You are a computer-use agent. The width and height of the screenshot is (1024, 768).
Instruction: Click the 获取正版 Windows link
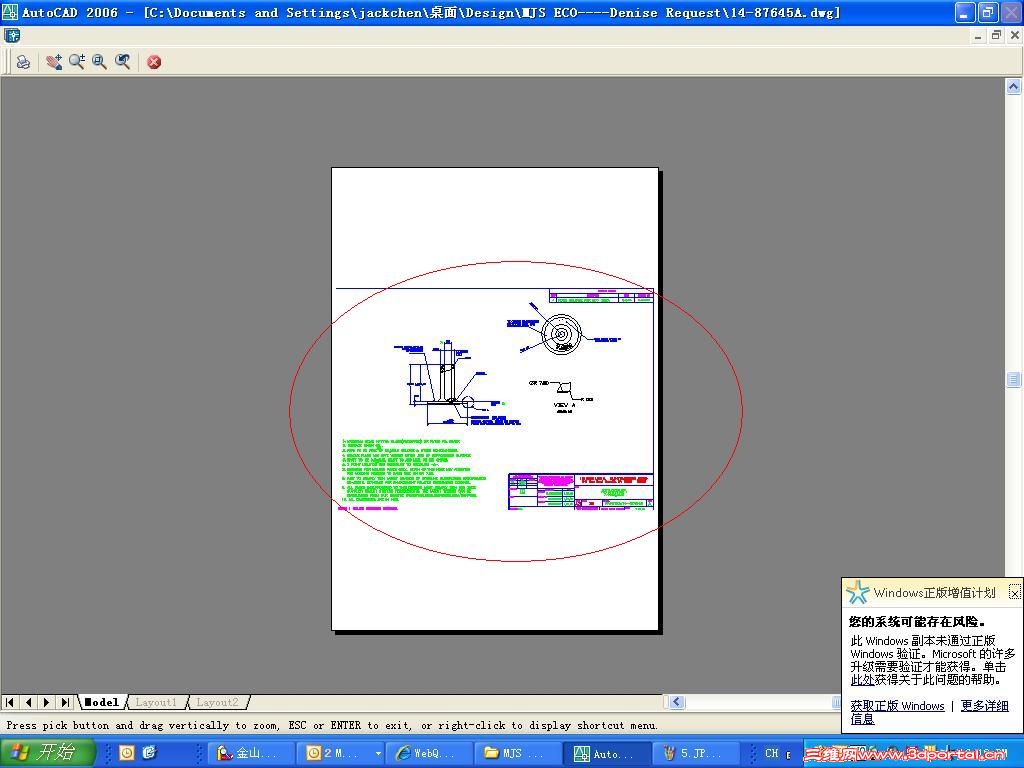point(897,706)
